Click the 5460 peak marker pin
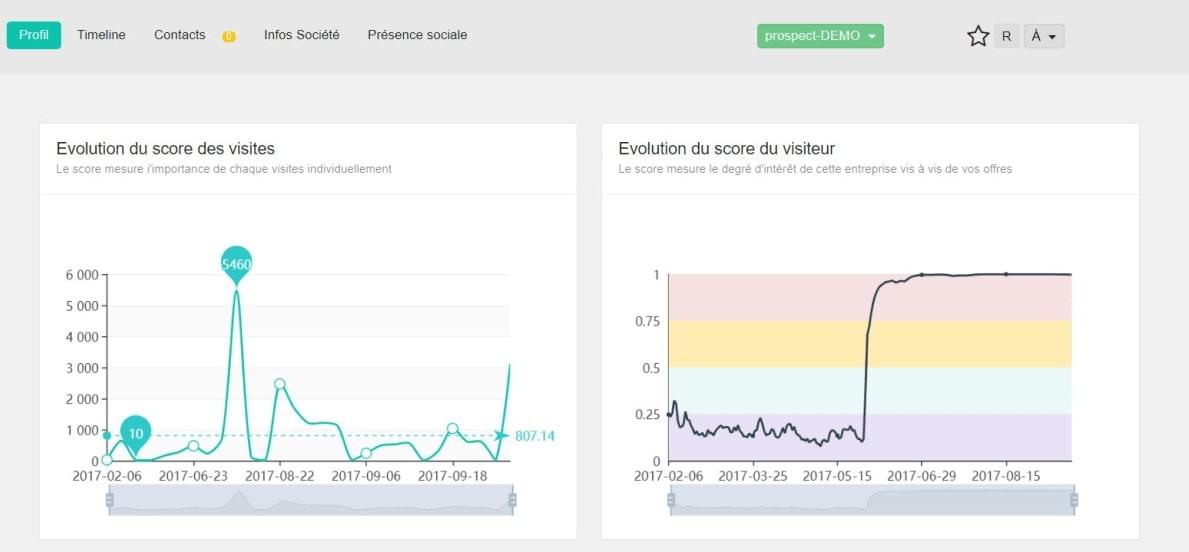 click(x=236, y=263)
